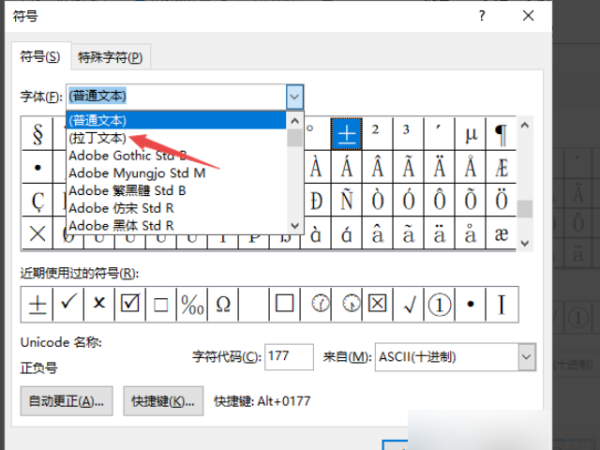The image size is (600, 450).
Task: Choose Adobe 黑体 Std R font
Action: point(176,226)
